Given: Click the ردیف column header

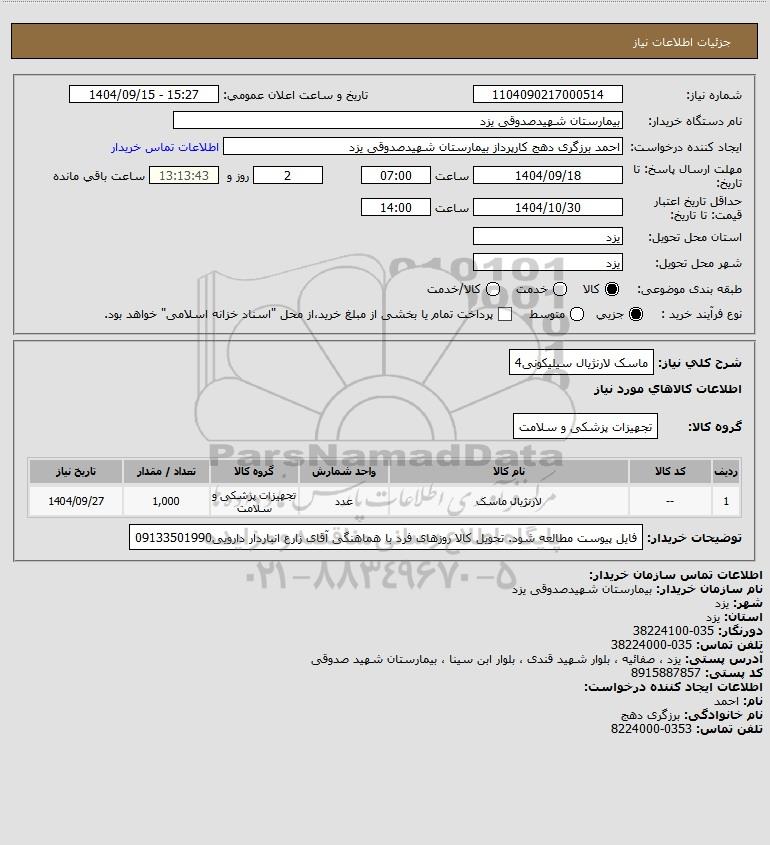Looking at the screenshot, I should pos(726,472).
